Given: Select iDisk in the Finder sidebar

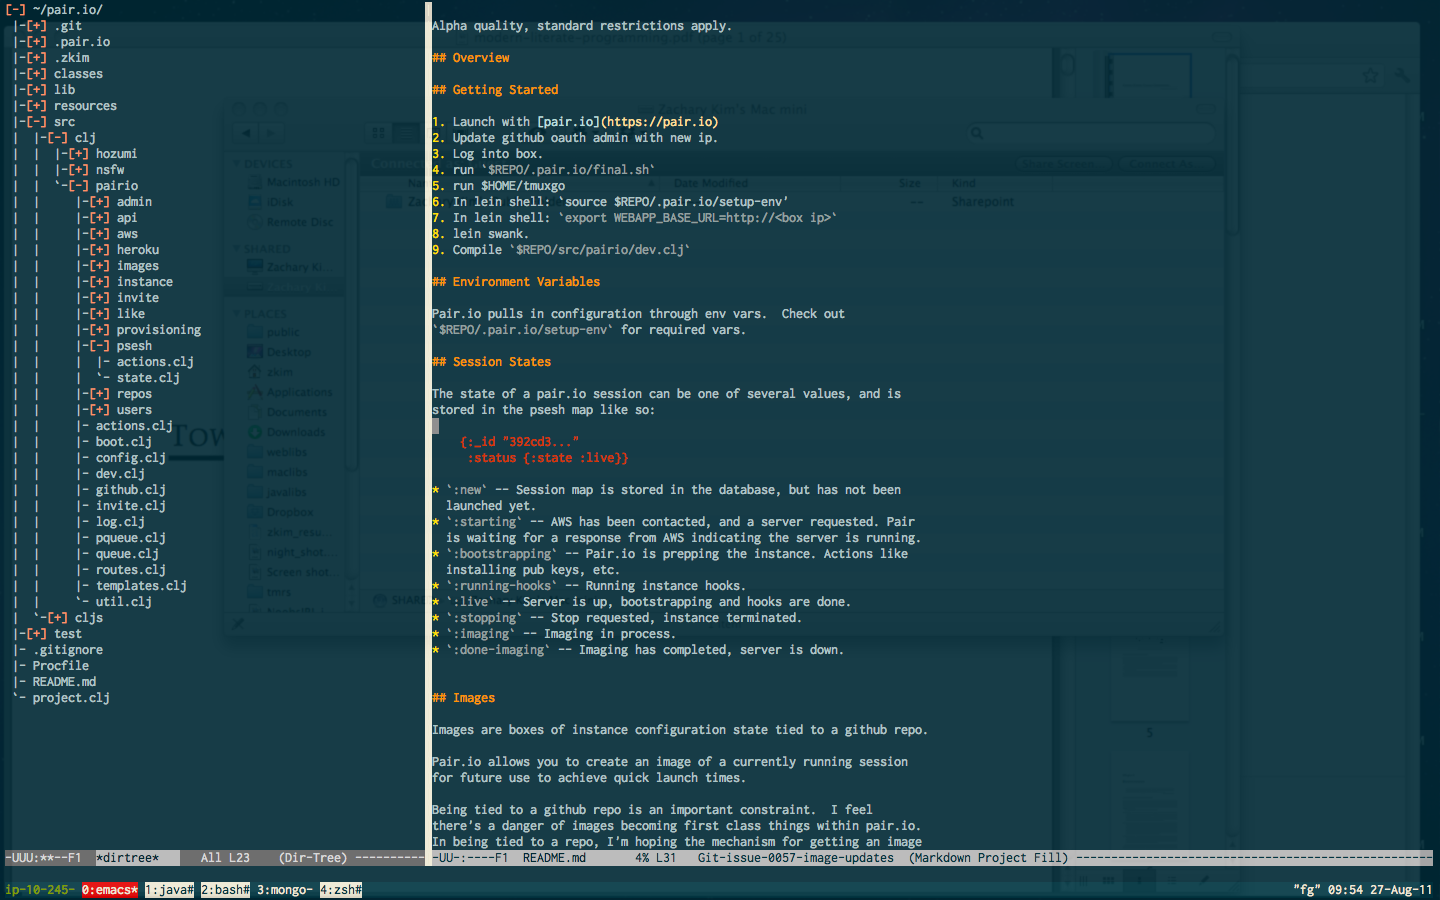Looking at the screenshot, I should click(x=280, y=201).
